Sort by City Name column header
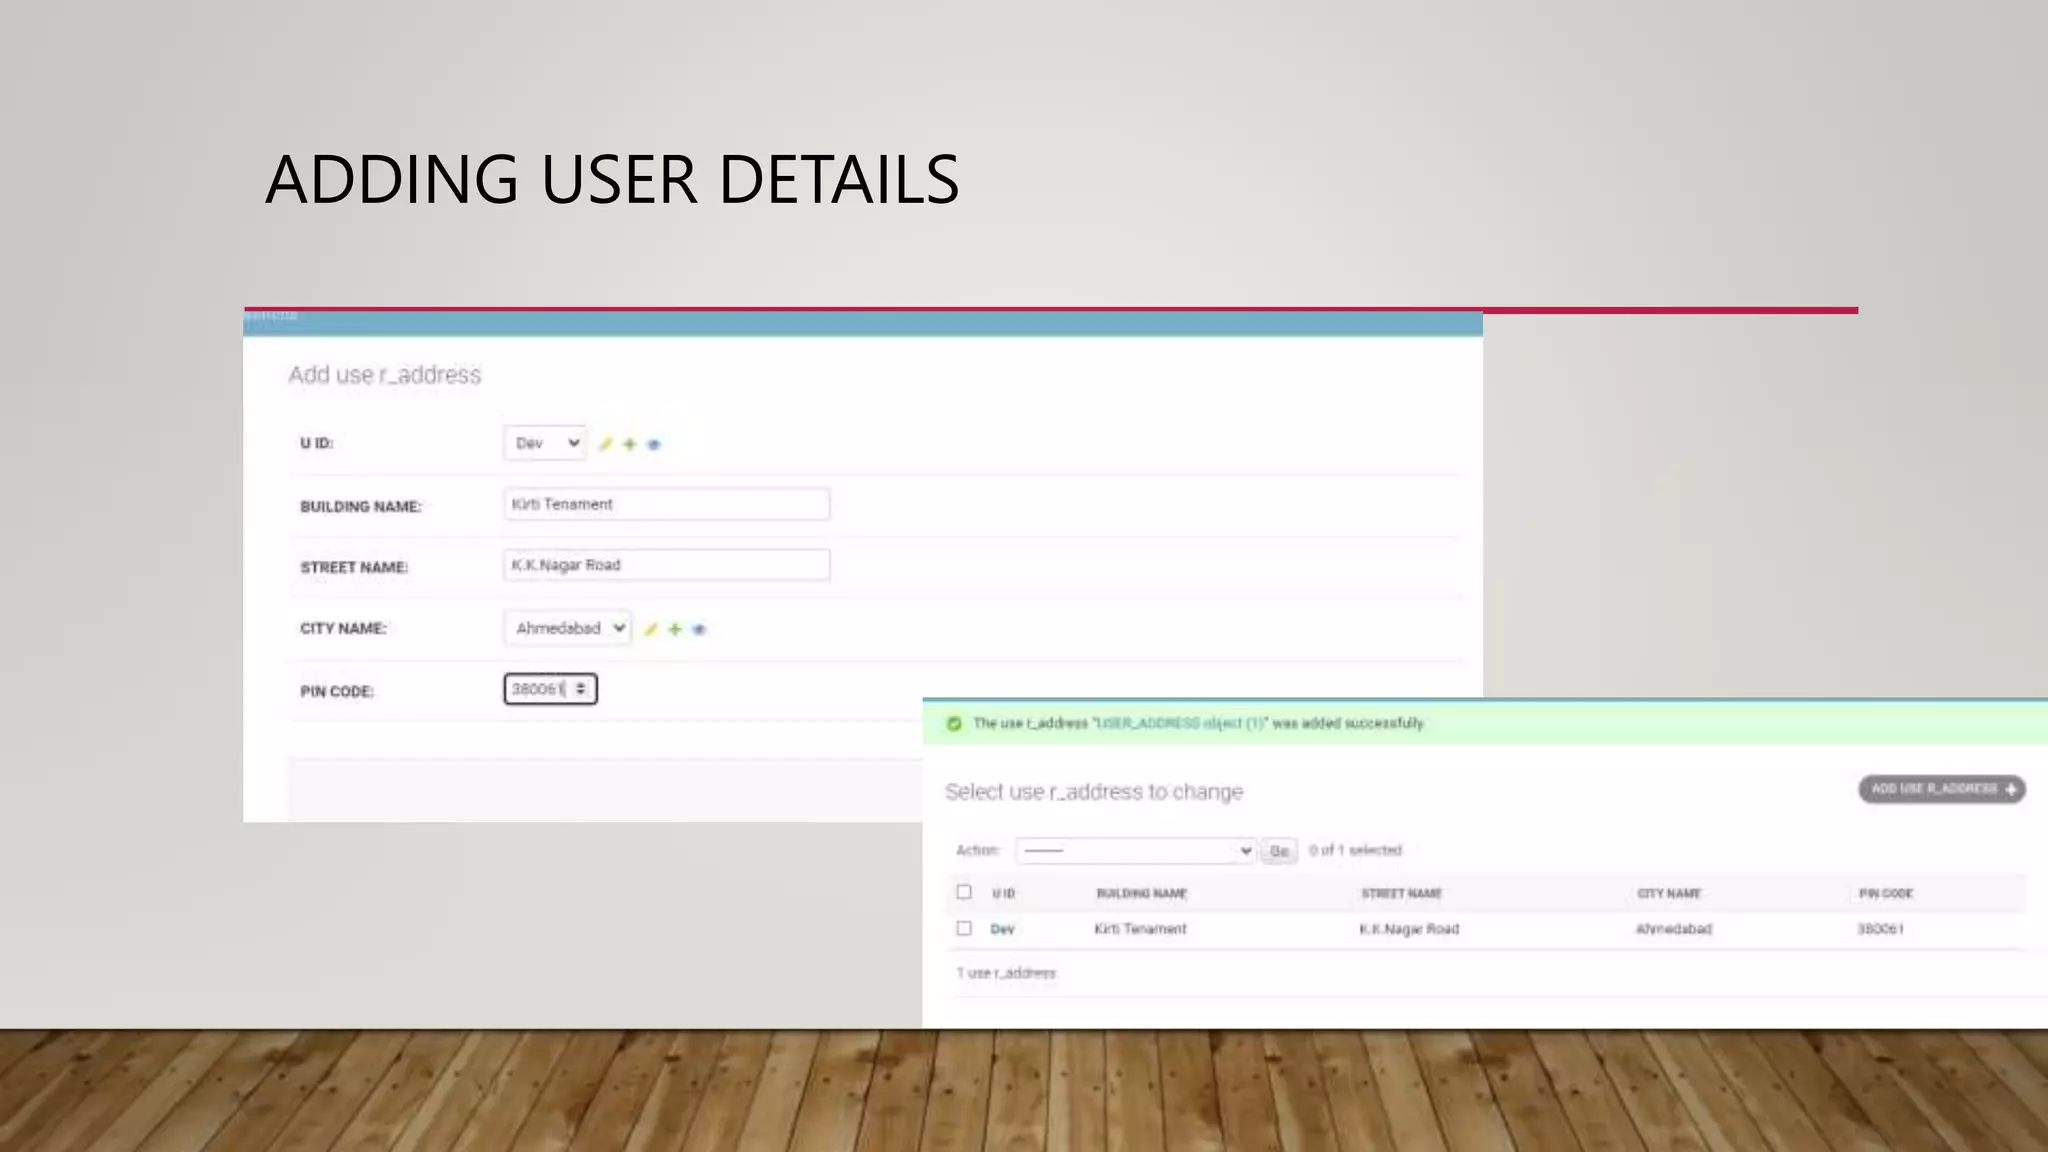The width and height of the screenshot is (2048, 1152). point(1669,893)
